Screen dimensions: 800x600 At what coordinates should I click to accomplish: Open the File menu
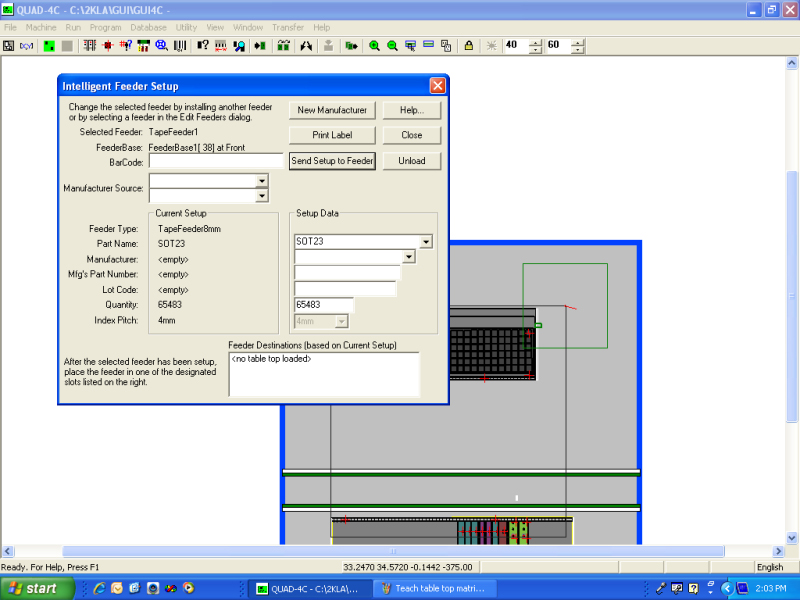[x=10, y=28]
